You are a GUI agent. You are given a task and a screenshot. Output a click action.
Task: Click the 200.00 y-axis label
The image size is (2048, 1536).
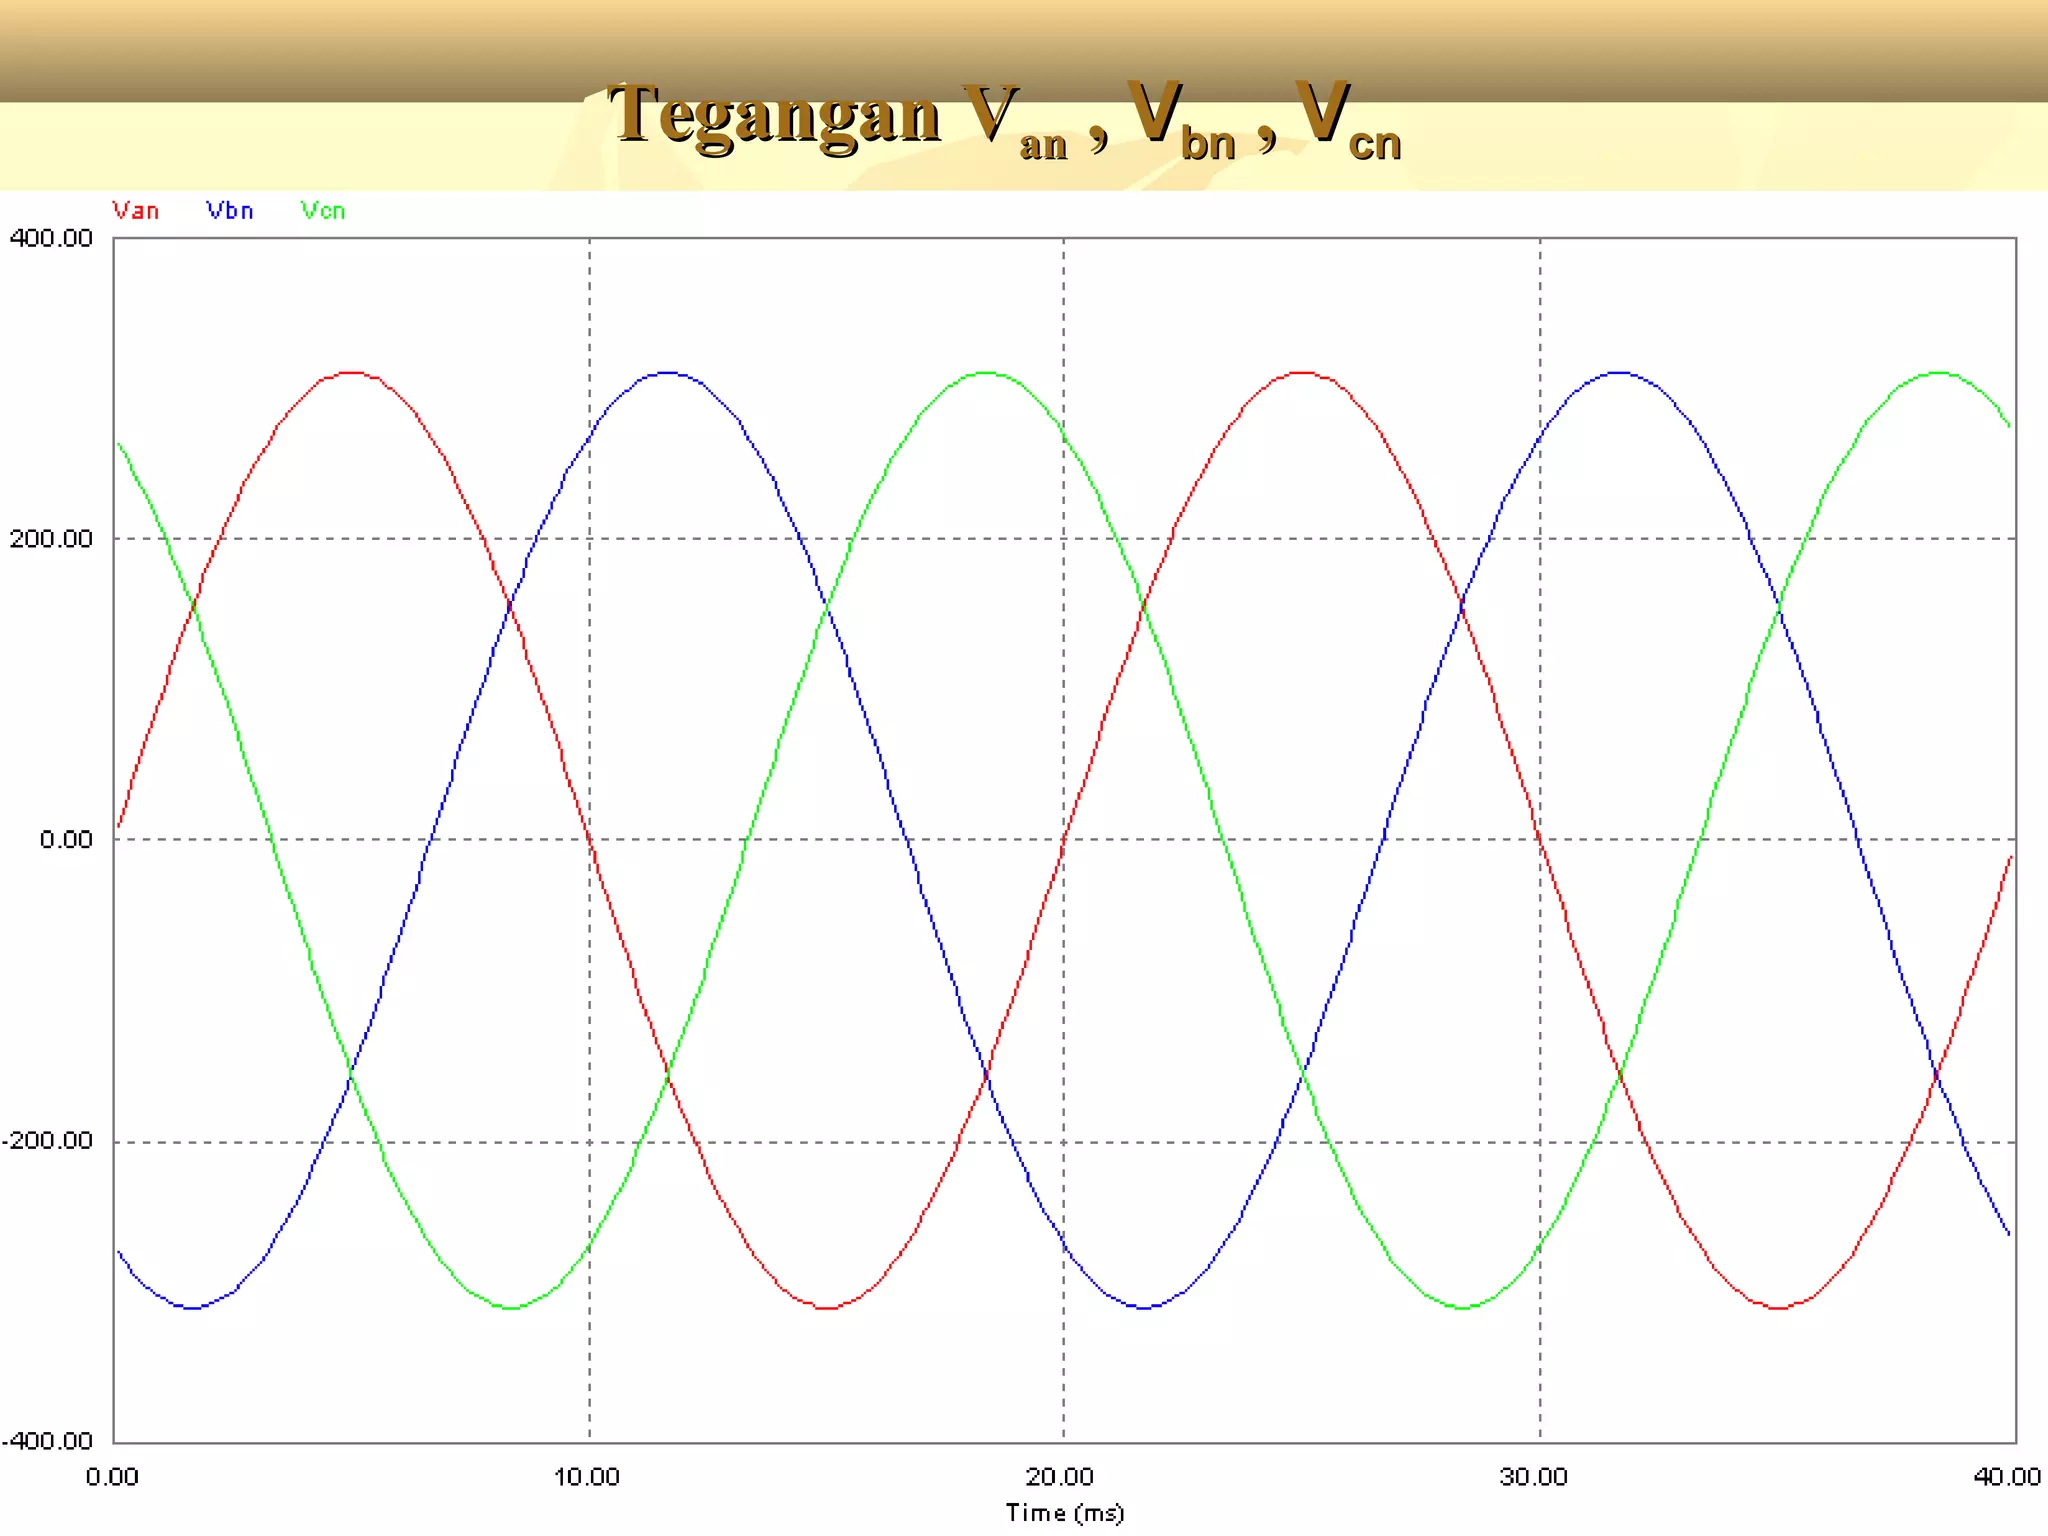(50, 539)
